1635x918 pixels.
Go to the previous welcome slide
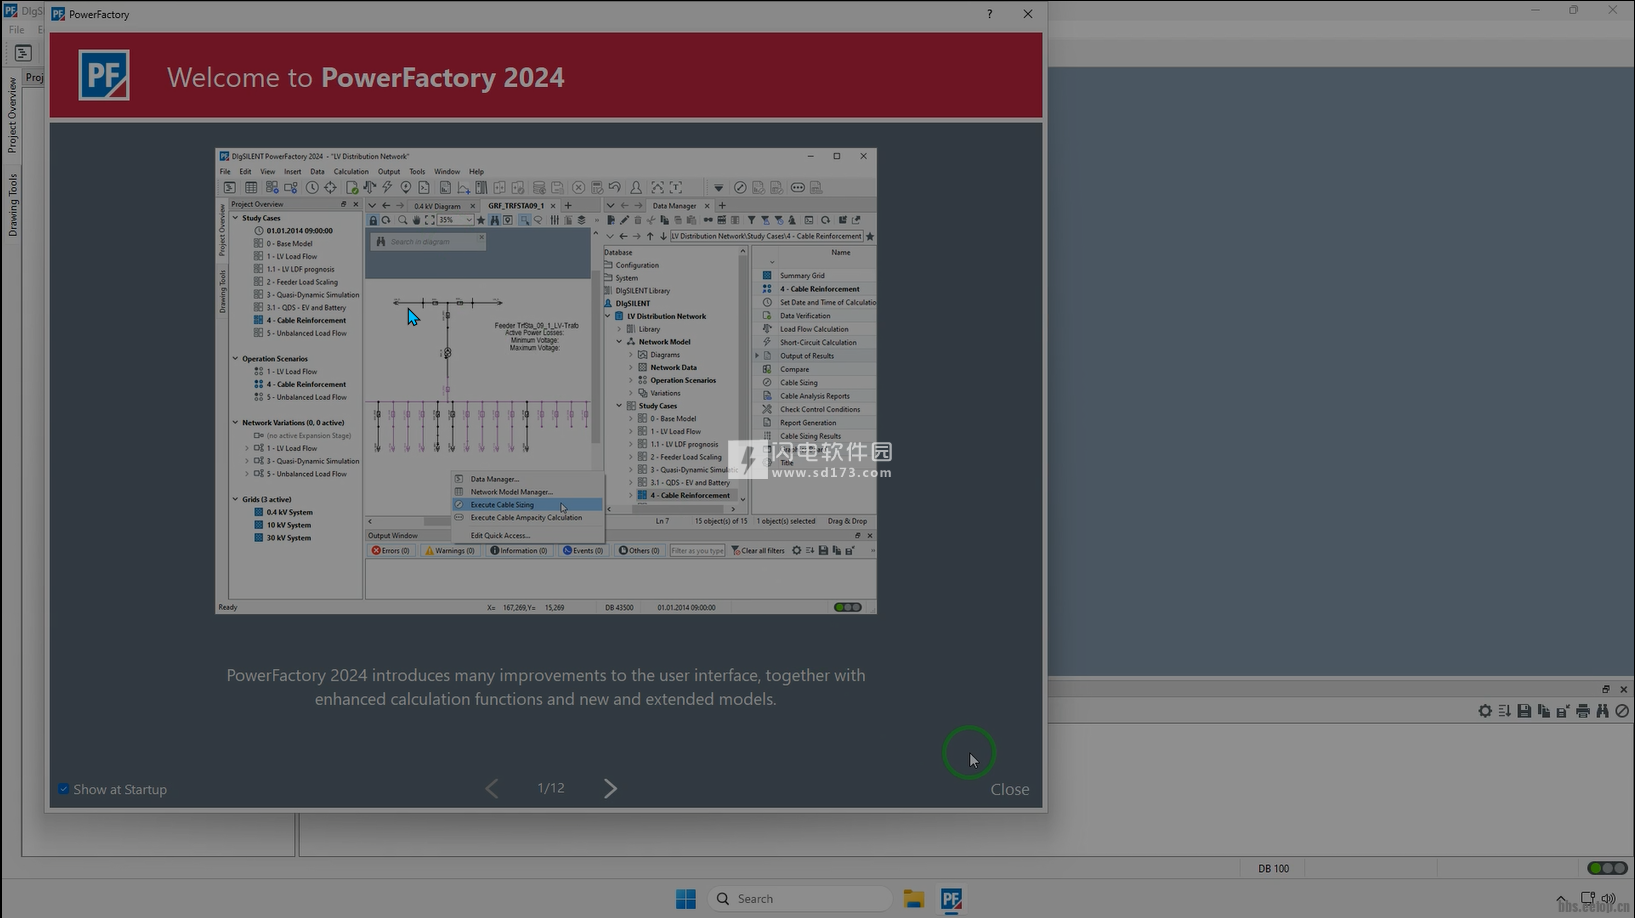[492, 789]
